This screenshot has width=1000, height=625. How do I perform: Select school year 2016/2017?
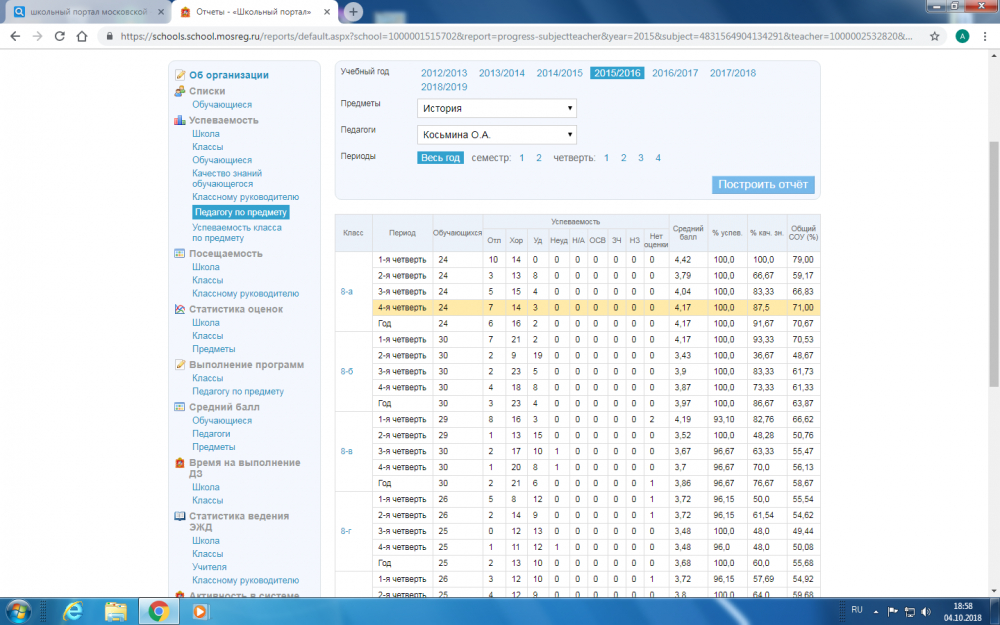[x=675, y=73]
